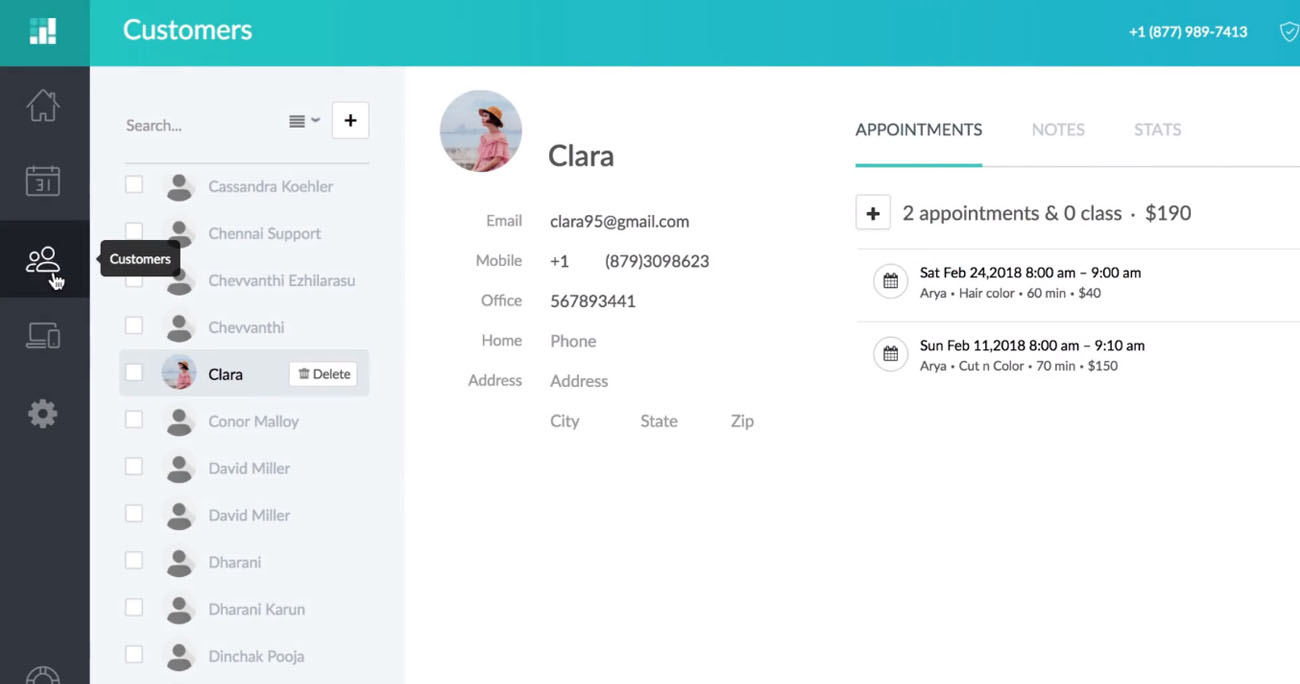Switch to the Stats tab
This screenshot has height=684, width=1300.
(x=1157, y=130)
